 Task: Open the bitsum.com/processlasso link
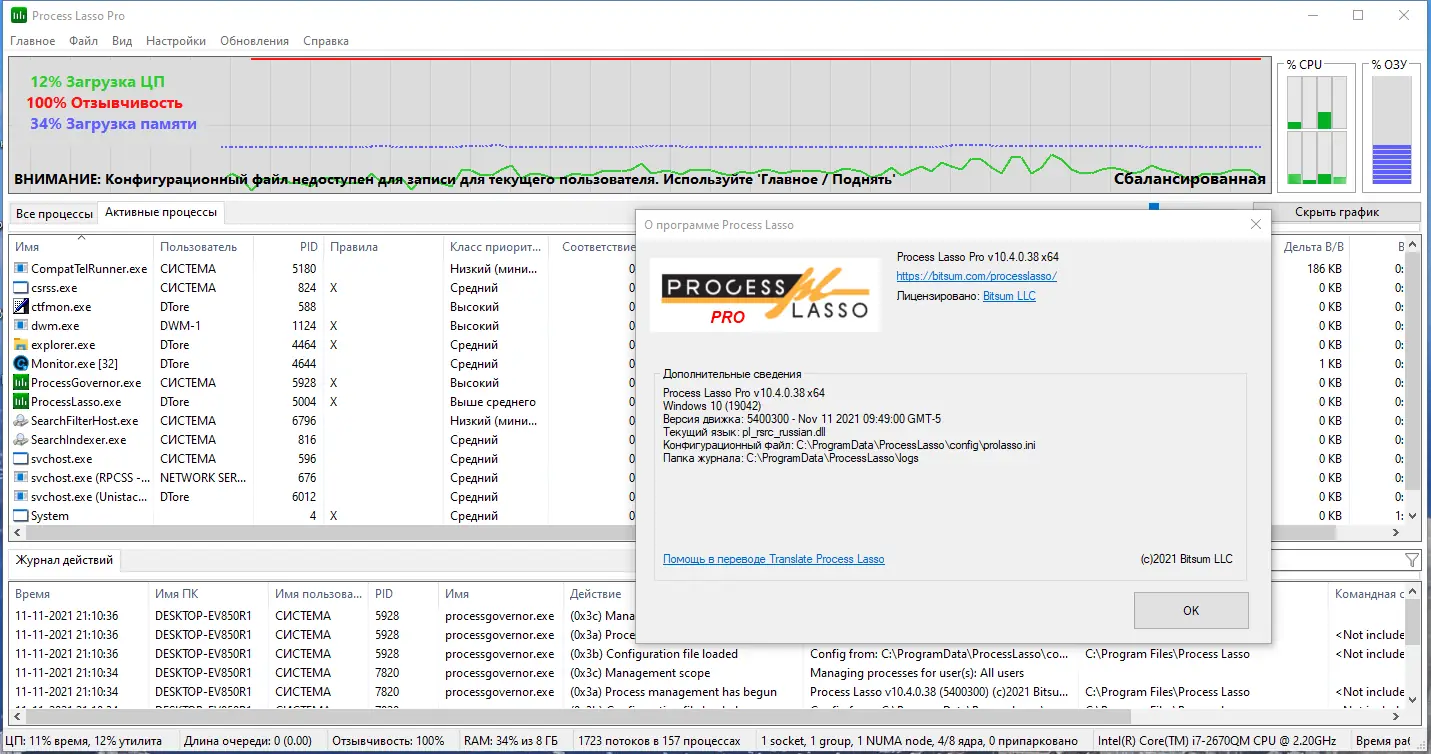point(977,276)
